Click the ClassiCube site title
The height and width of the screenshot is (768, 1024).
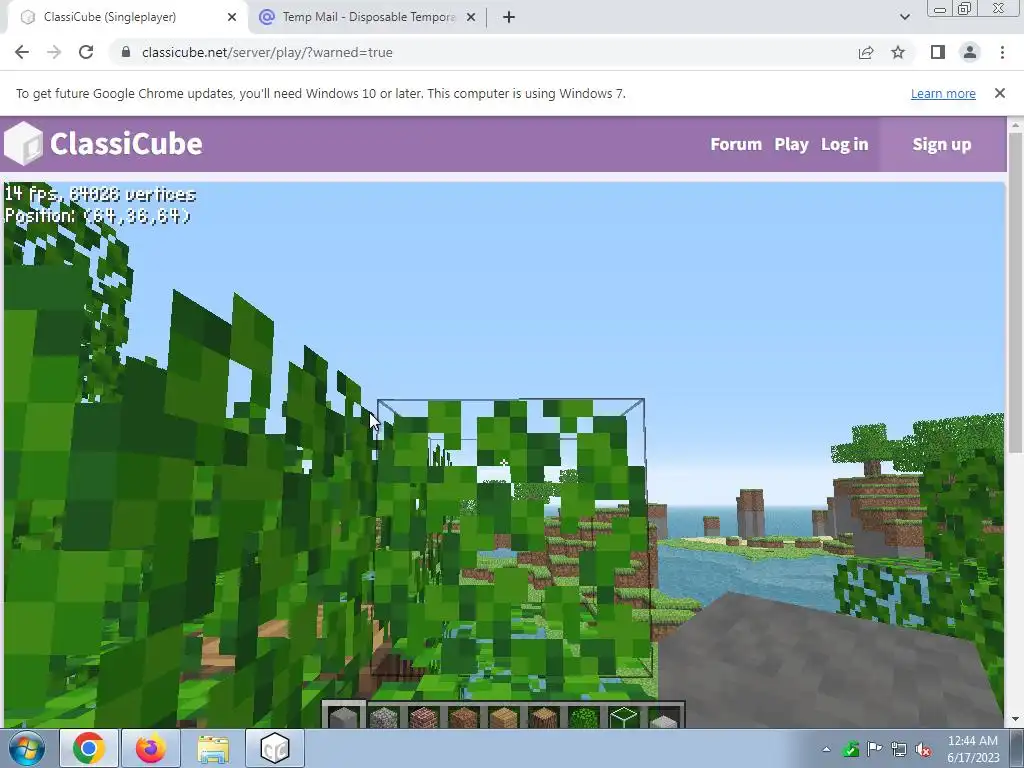(x=126, y=144)
